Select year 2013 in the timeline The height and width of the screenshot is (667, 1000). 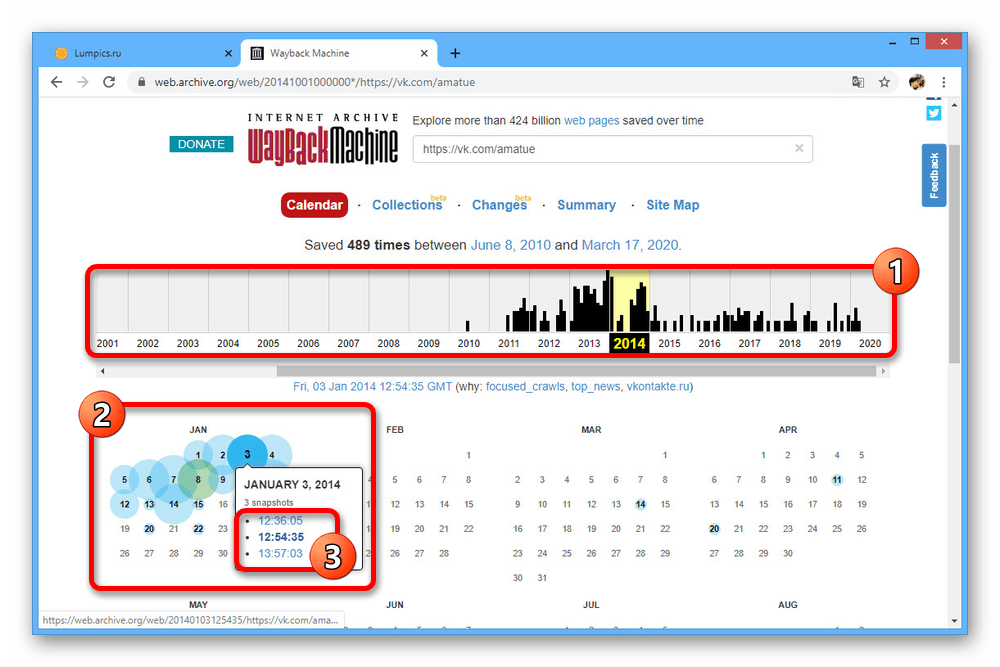click(589, 343)
